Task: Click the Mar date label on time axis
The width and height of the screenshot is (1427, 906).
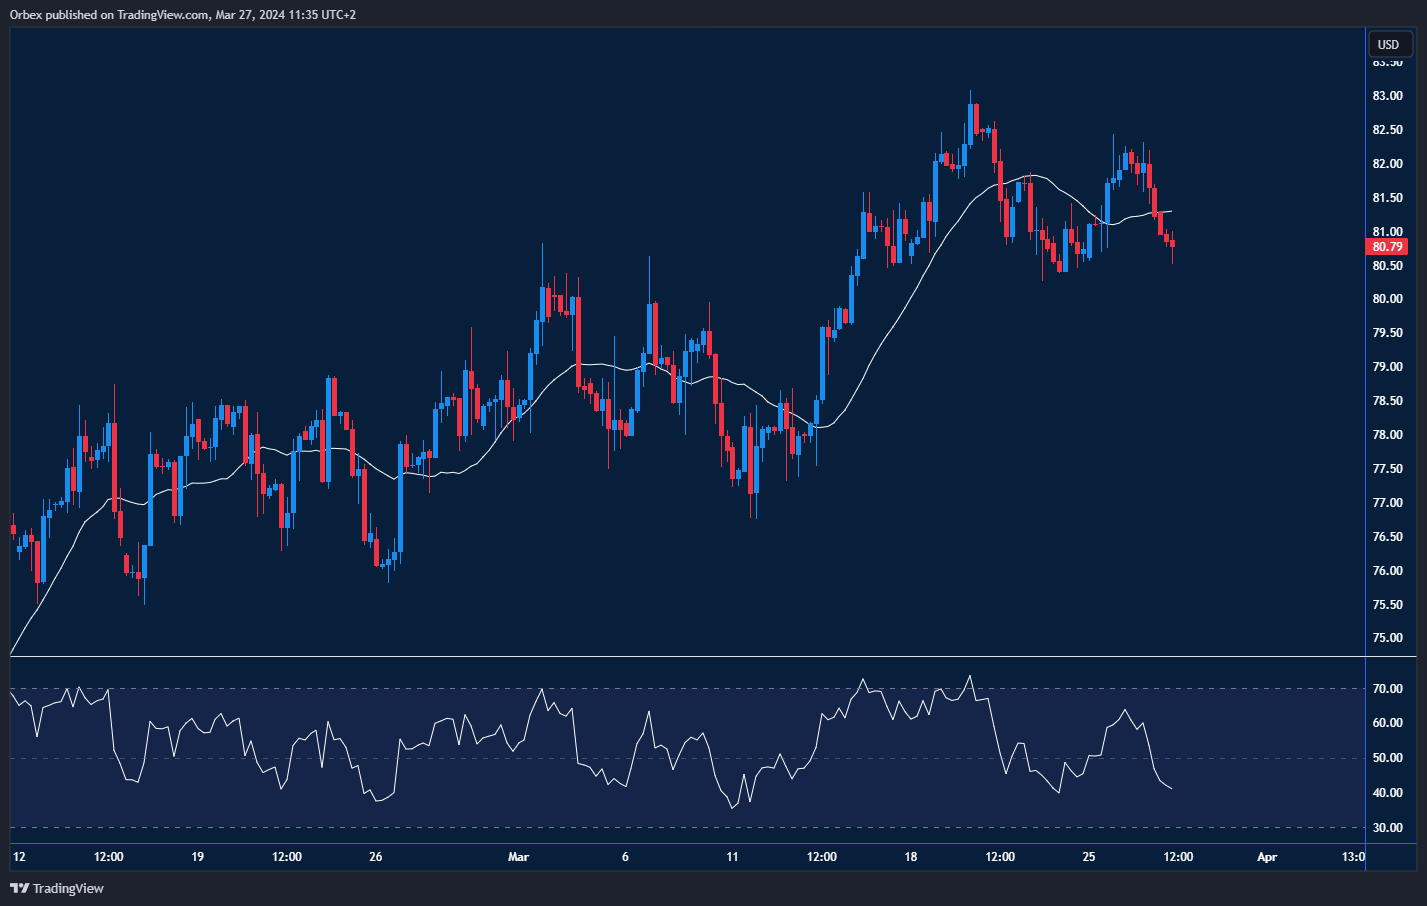Action: coord(518,857)
